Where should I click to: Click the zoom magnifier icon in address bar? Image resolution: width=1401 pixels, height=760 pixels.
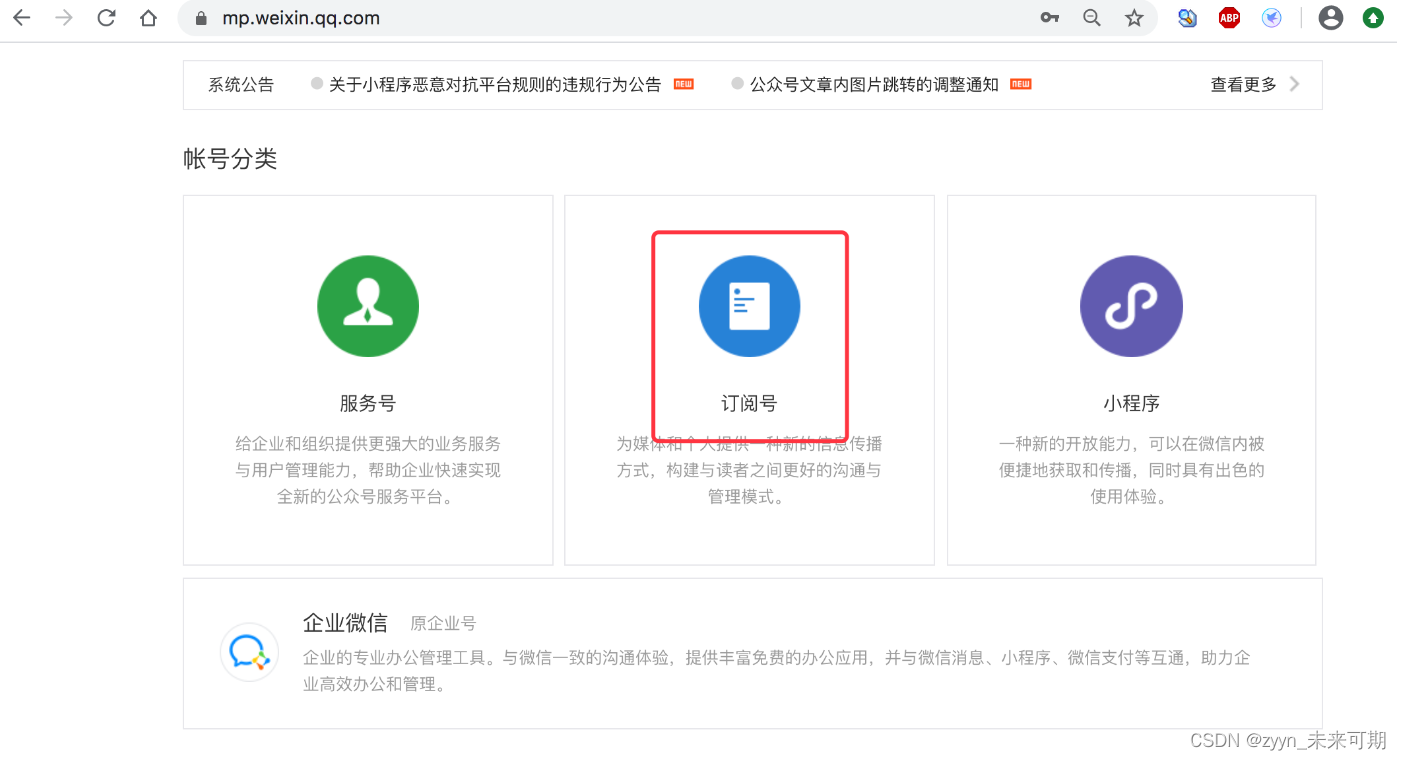coord(1092,18)
